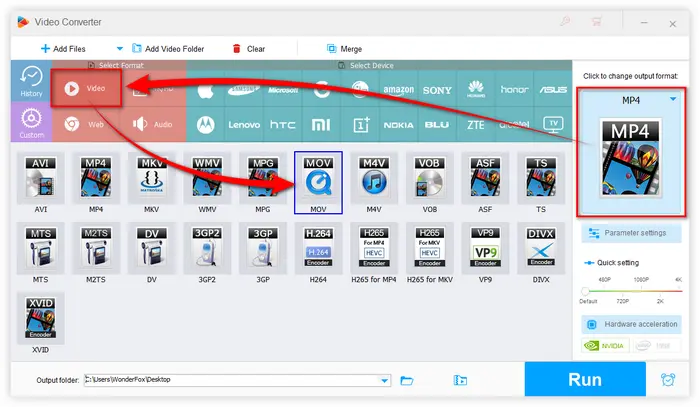
Task: Click Add Files button
Action: (63, 49)
